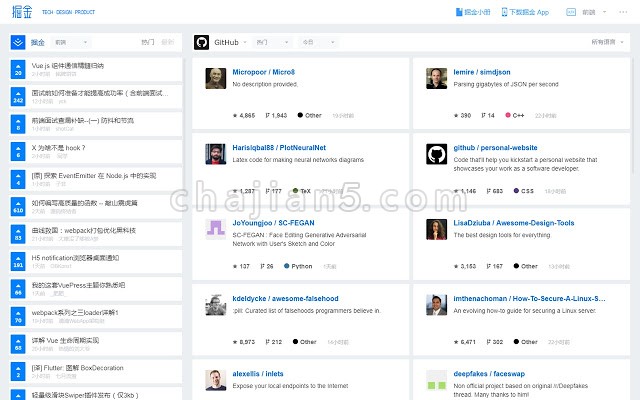
Task: Click the pink C++ language dot on simdjson
Action: [508, 115]
